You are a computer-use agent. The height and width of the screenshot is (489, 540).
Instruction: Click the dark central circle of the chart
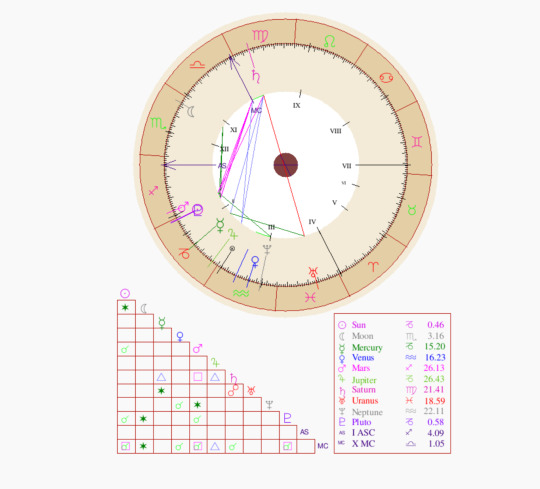click(286, 165)
